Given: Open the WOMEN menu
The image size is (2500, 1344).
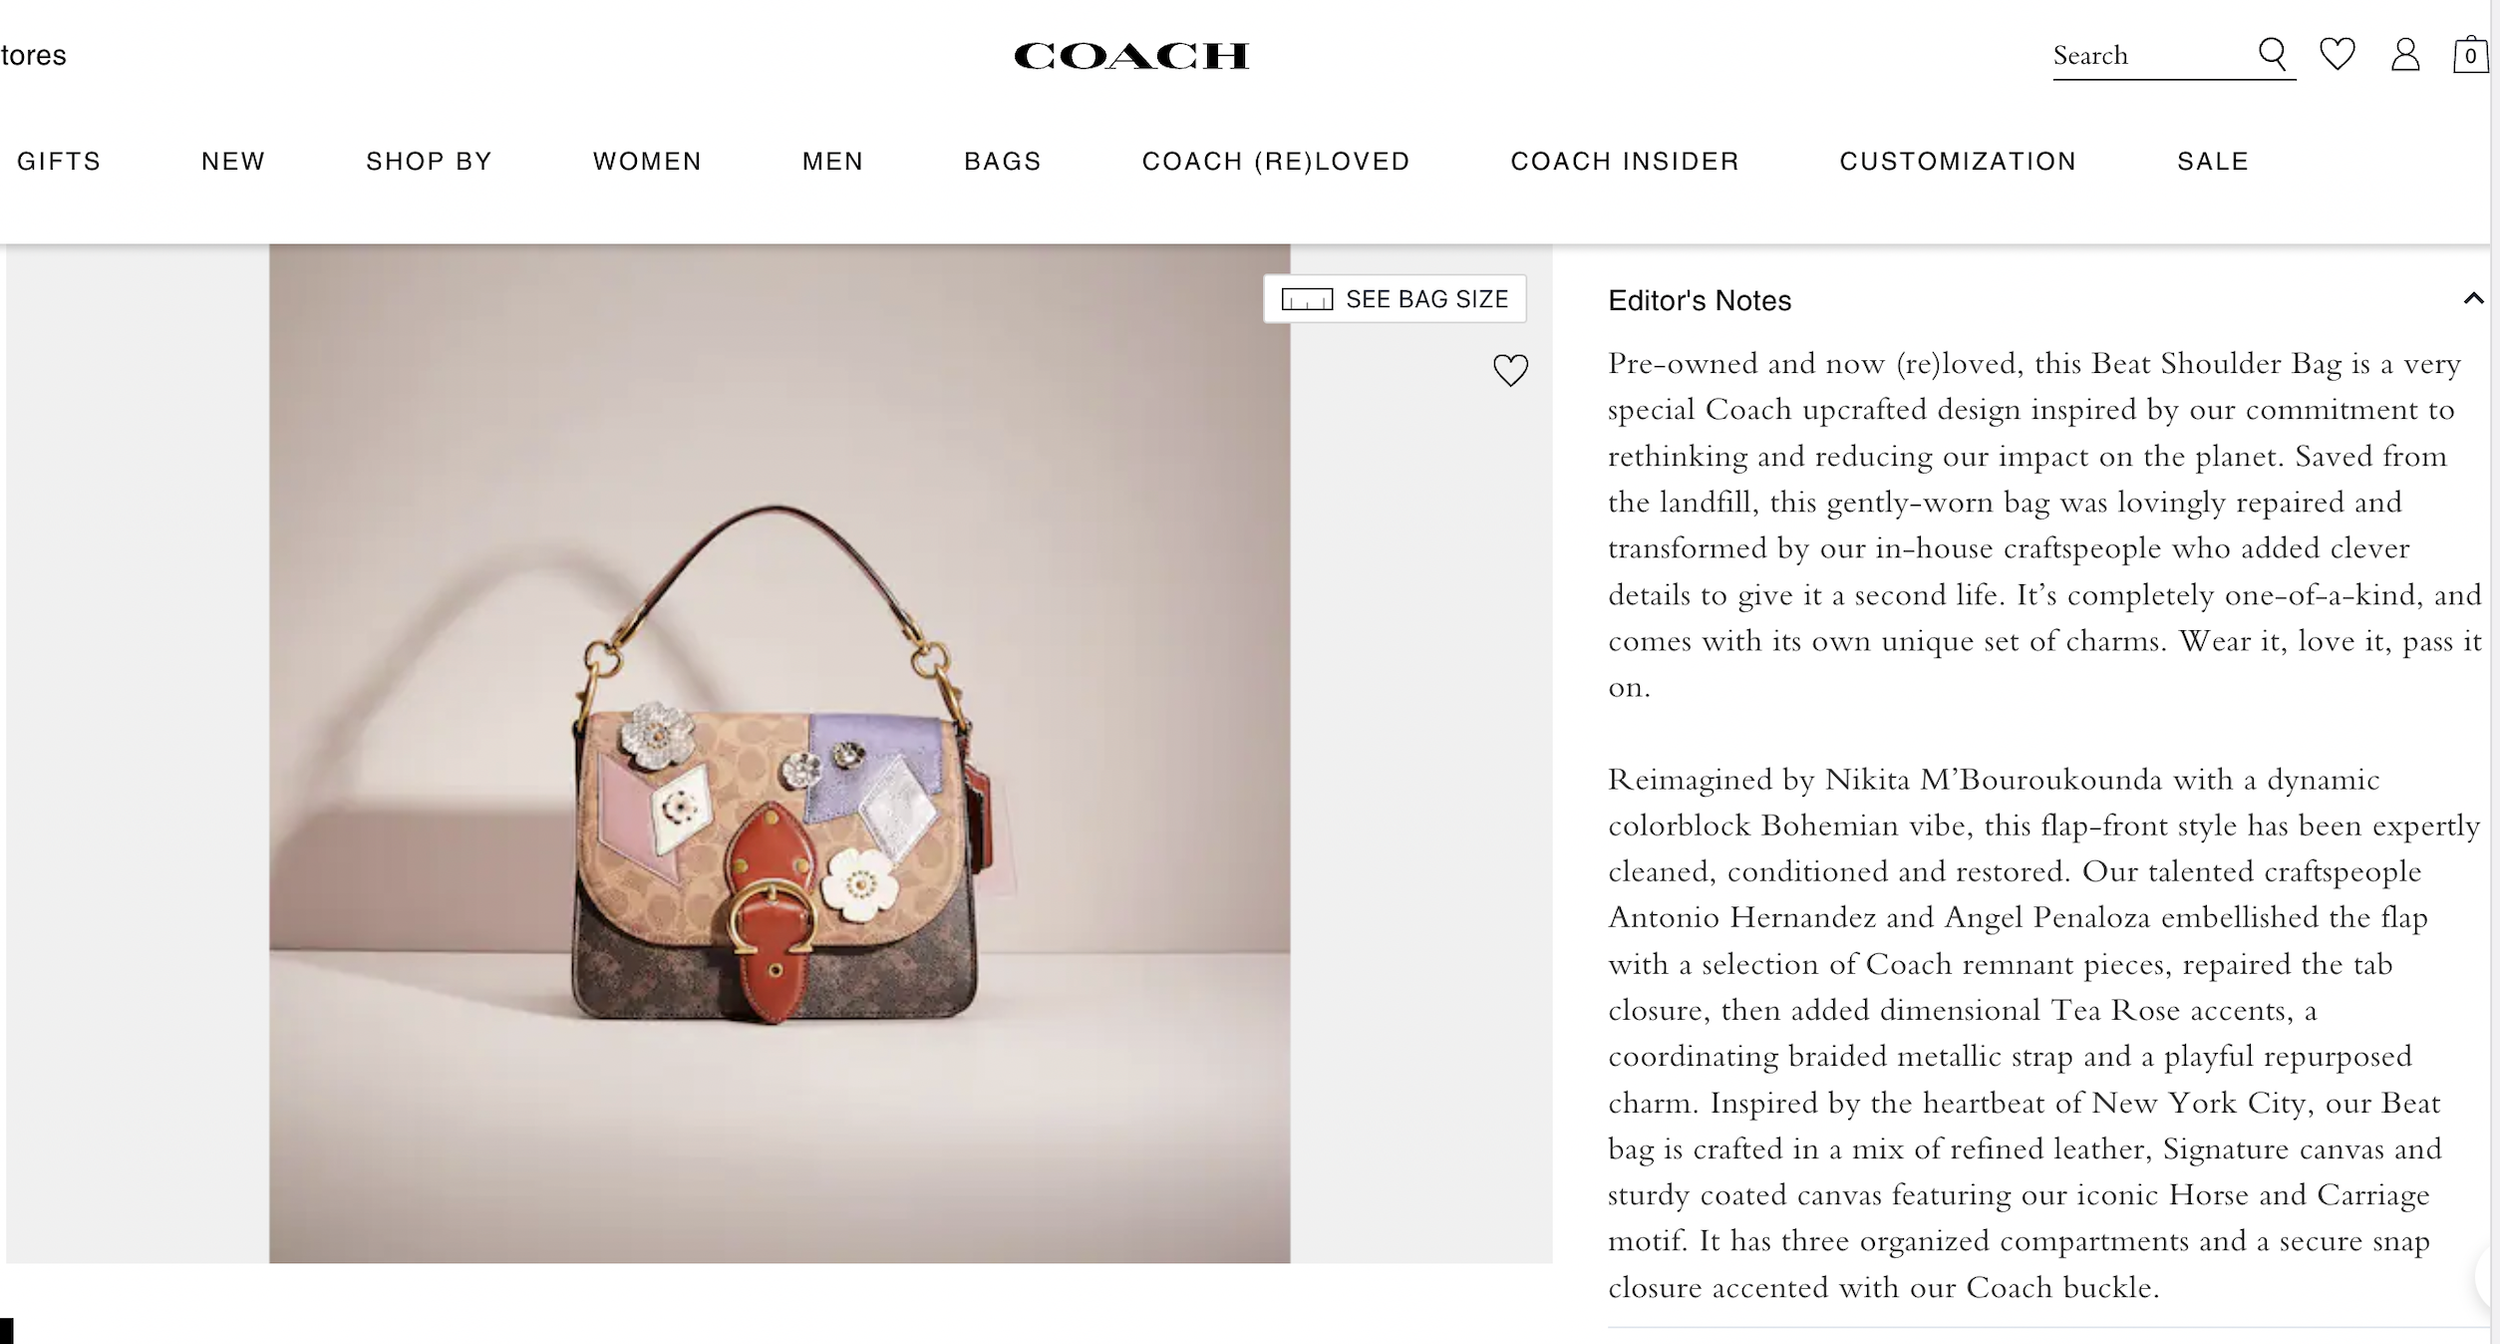Looking at the screenshot, I should point(647,161).
